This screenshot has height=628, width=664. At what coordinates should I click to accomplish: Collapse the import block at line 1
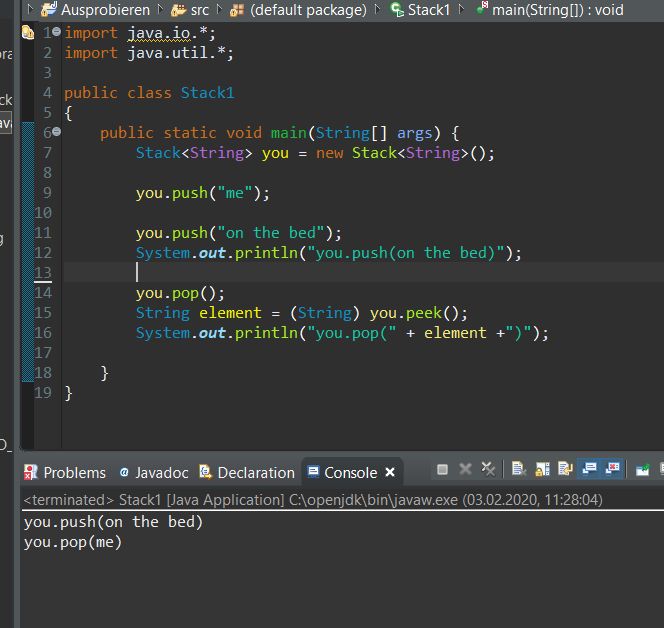[x=56, y=33]
